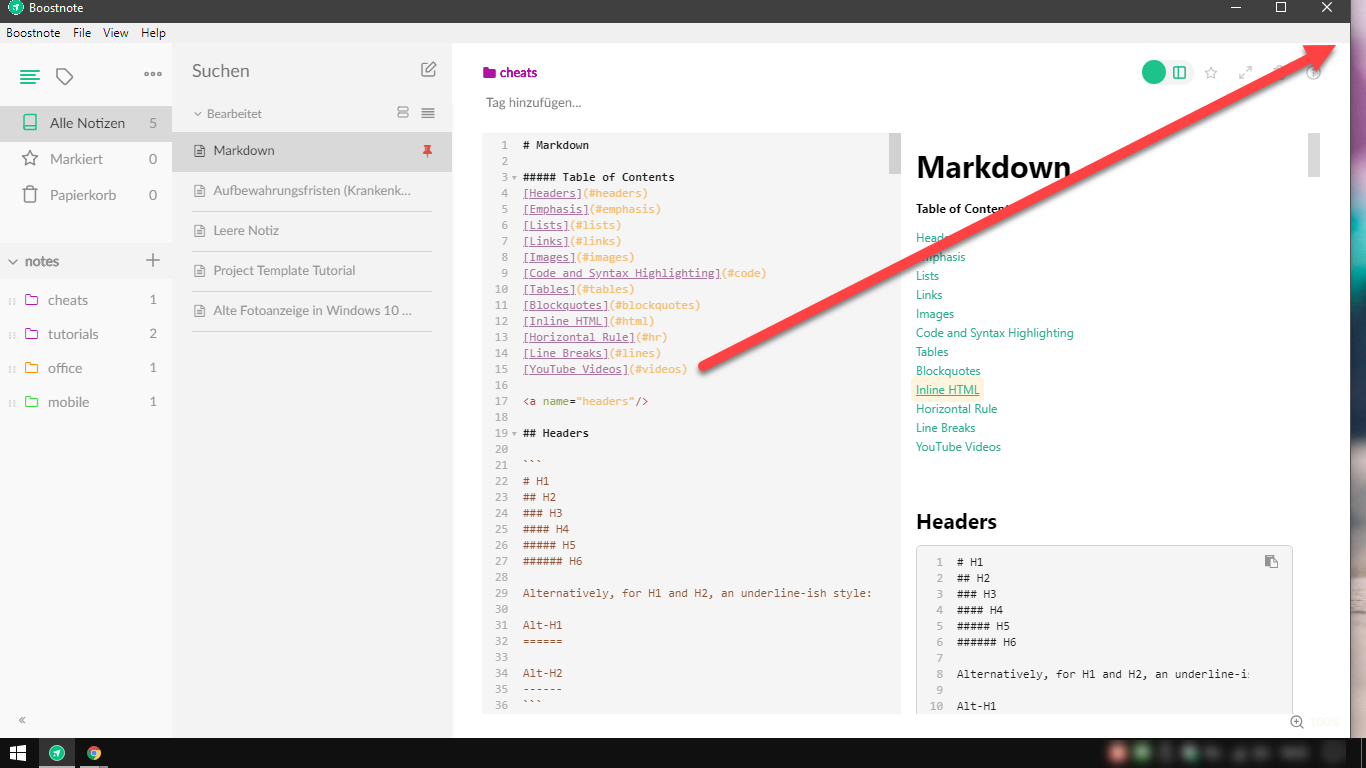This screenshot has height=768, width=1366.
Task: Select the tag view icon in sidebar
Action: click(x=62, y=75)
